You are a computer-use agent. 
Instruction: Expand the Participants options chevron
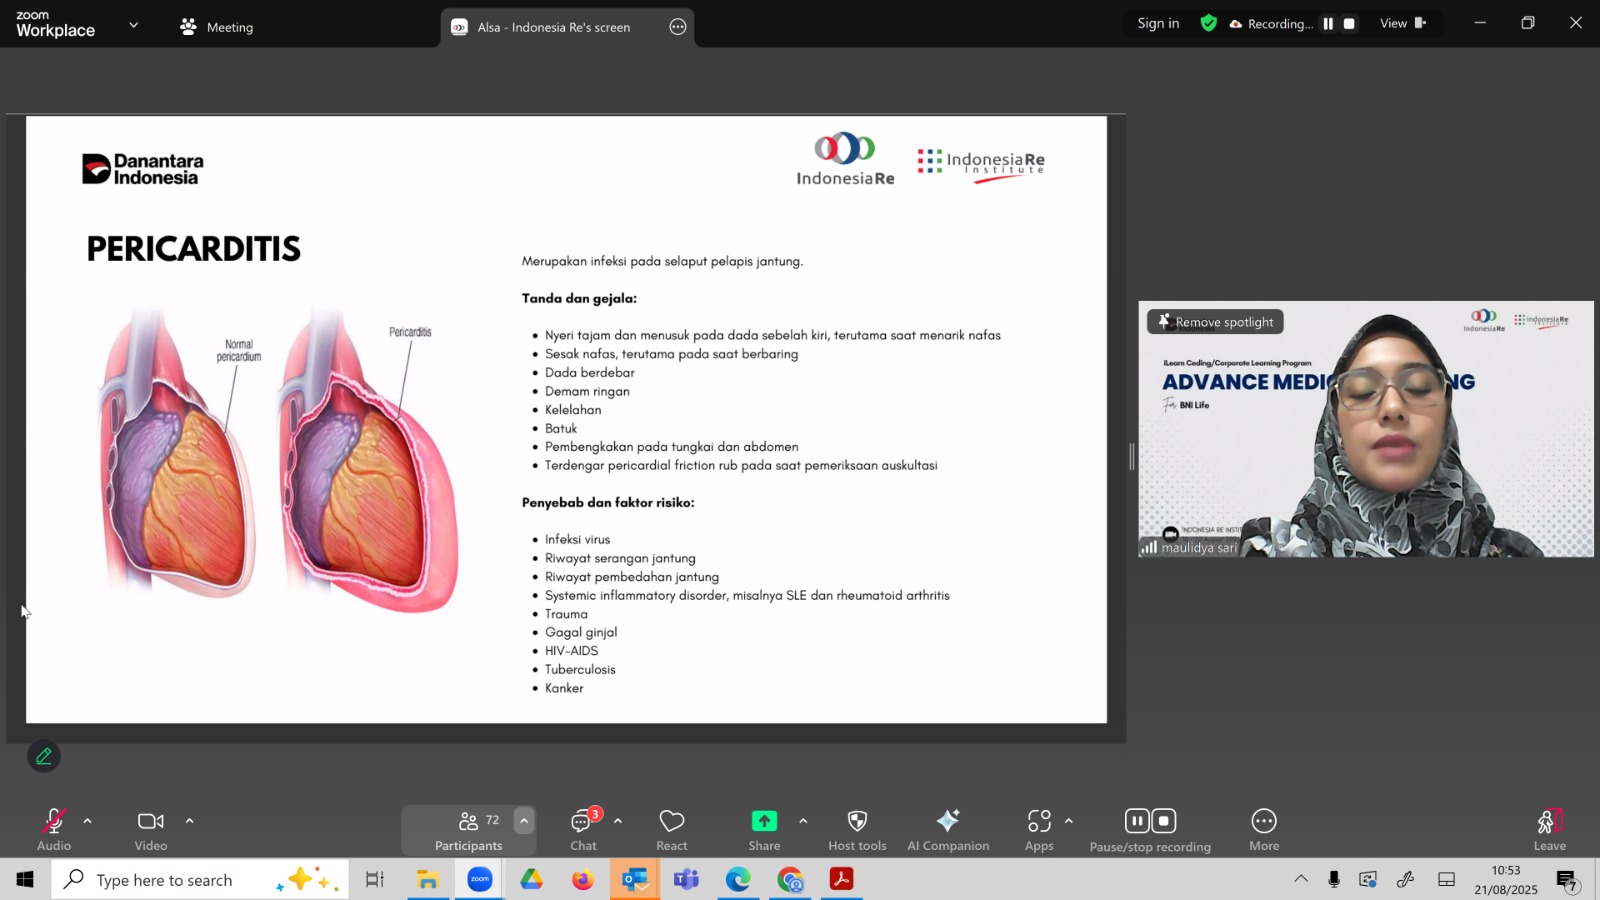tap(524, 821)
